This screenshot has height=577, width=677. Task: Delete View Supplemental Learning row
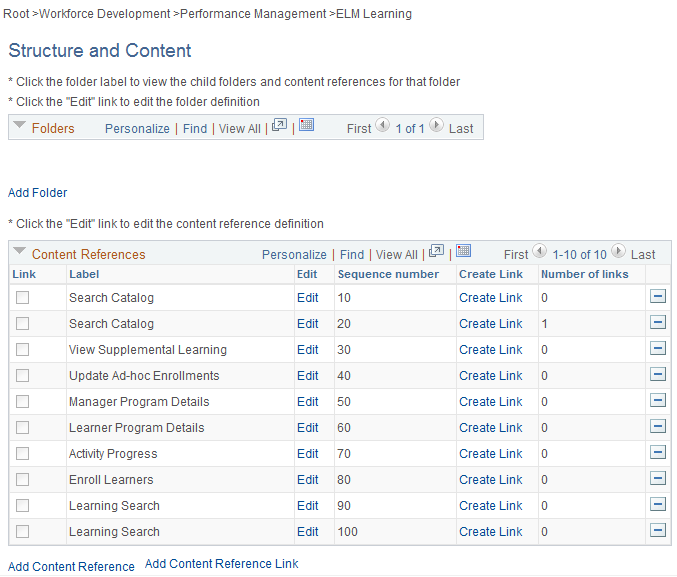(658, 348)
